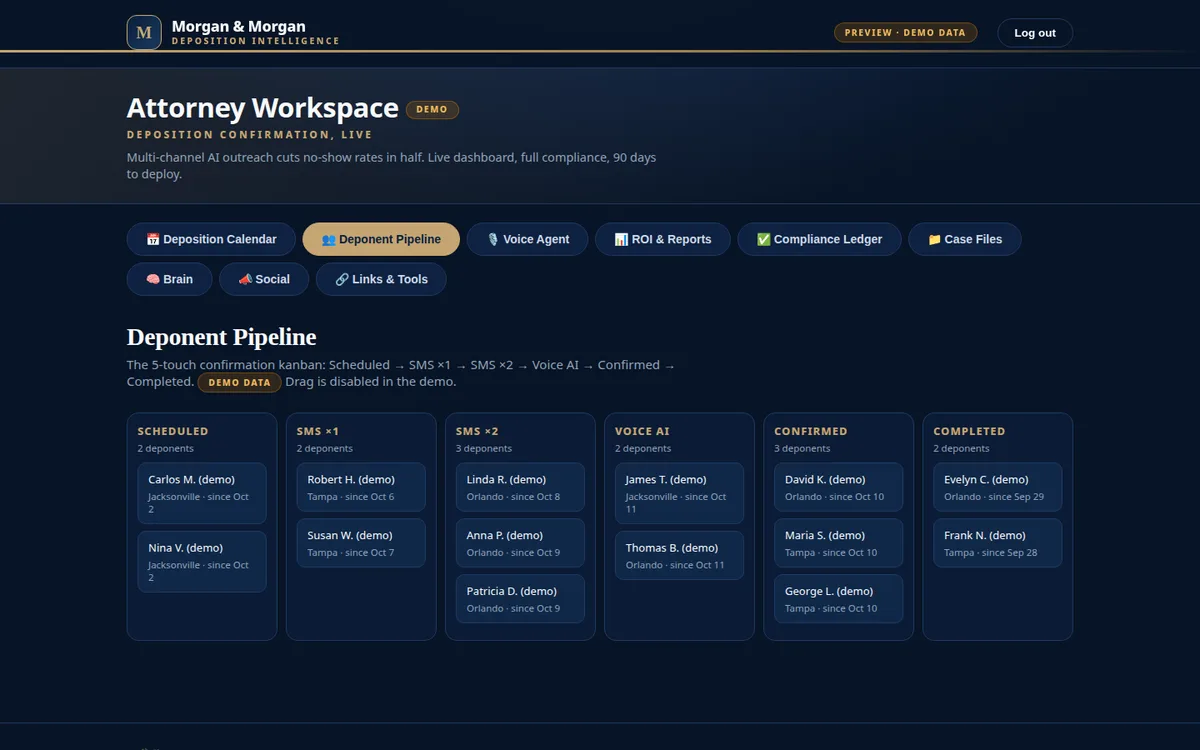Screen dimensions: 1200x750
Task: Click the SCHEDULED column header
Action: point(173,431)
